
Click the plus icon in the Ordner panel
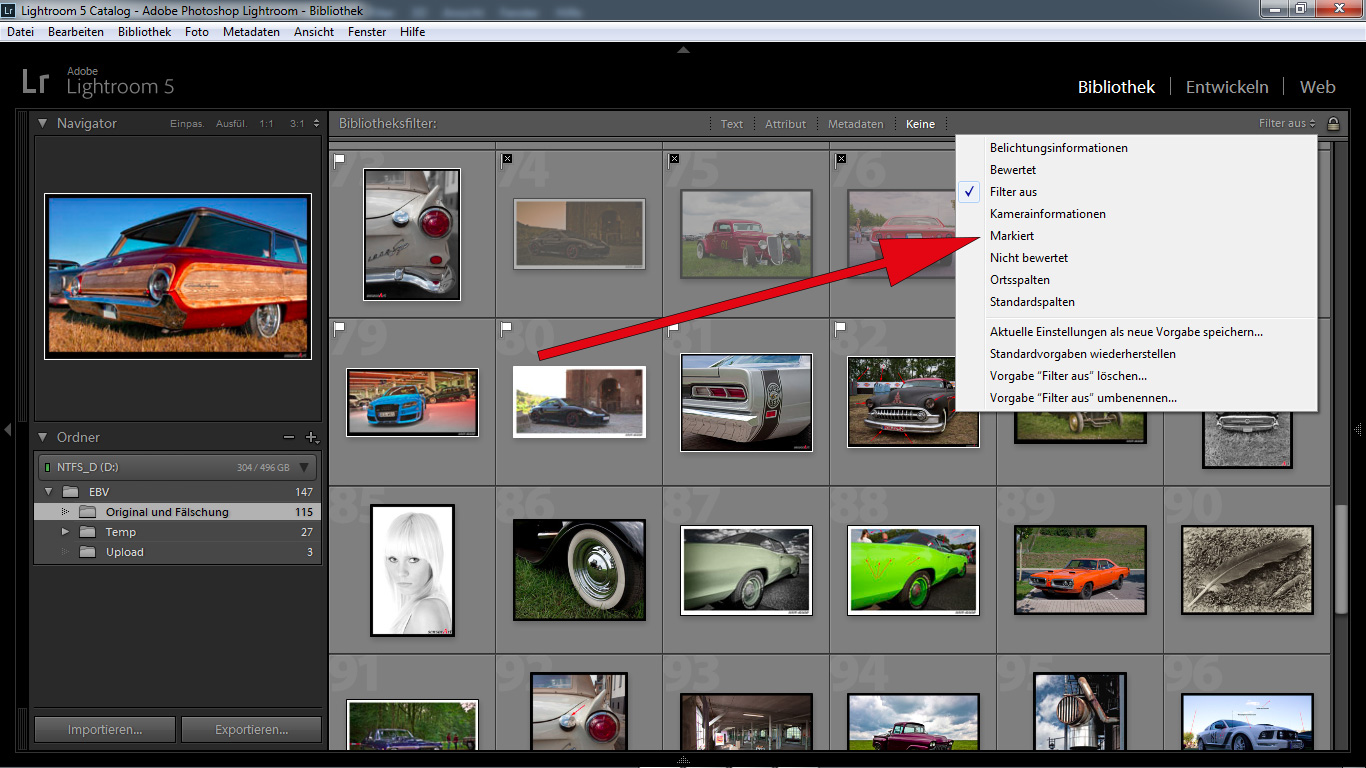pyautogui.click(x=311, y=437)
